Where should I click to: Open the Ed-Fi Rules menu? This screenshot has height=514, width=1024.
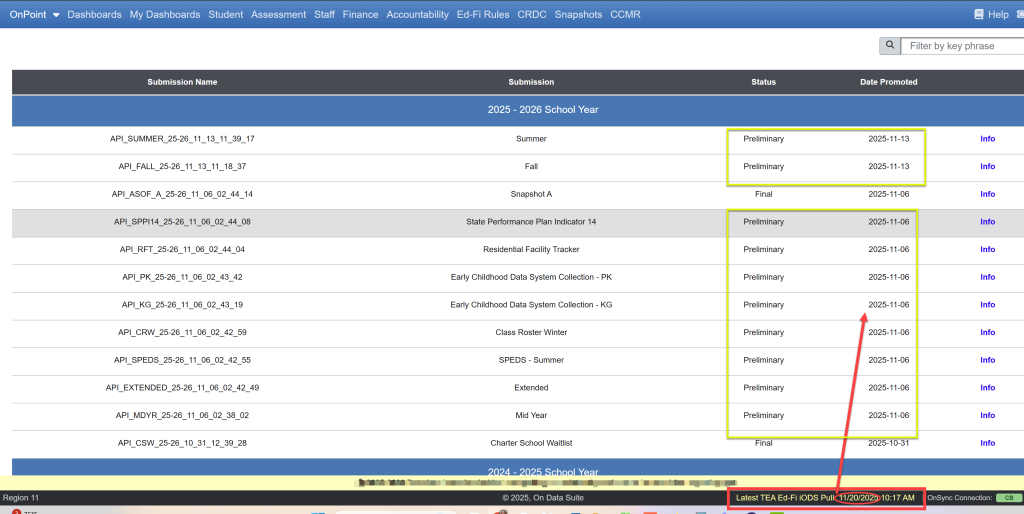483,15
